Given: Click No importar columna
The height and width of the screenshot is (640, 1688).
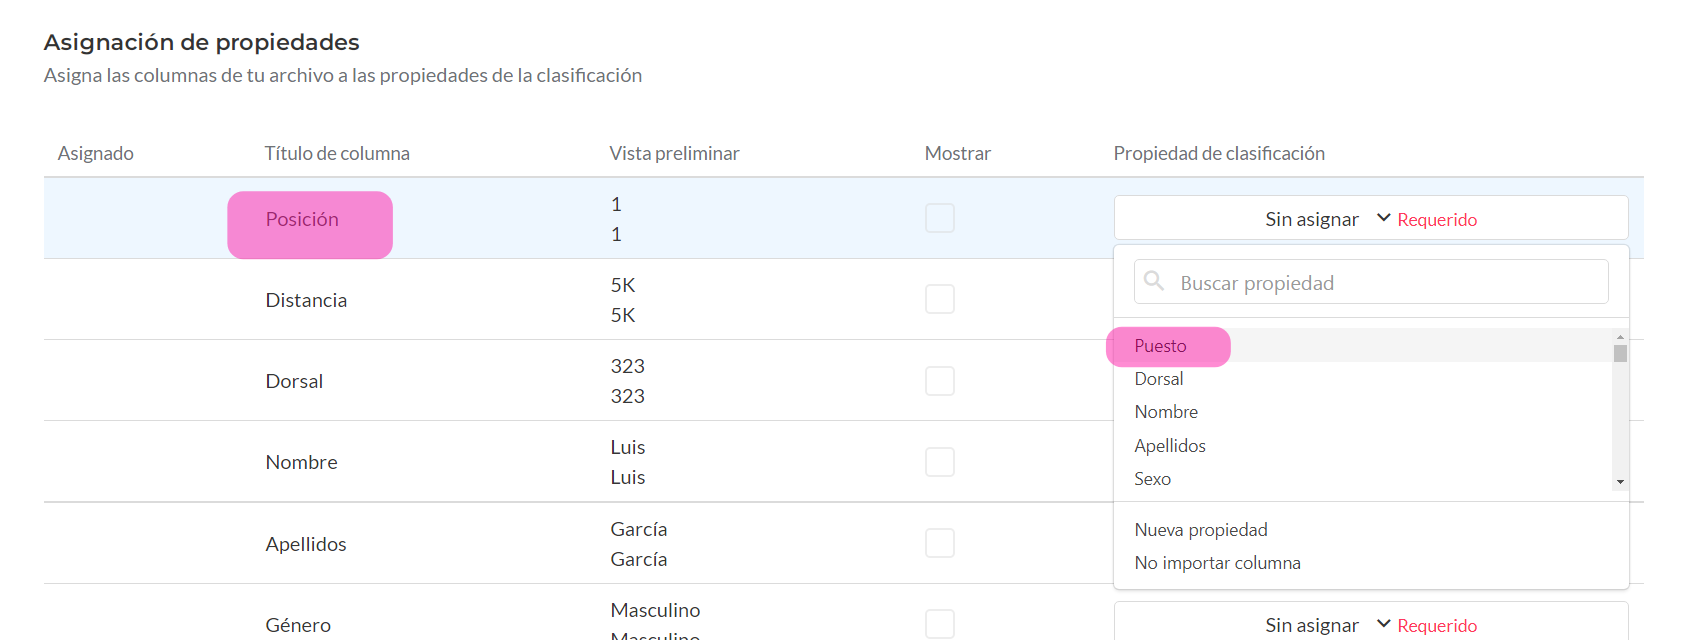Looking at the screenshot, I should (x=1217, y=563).
